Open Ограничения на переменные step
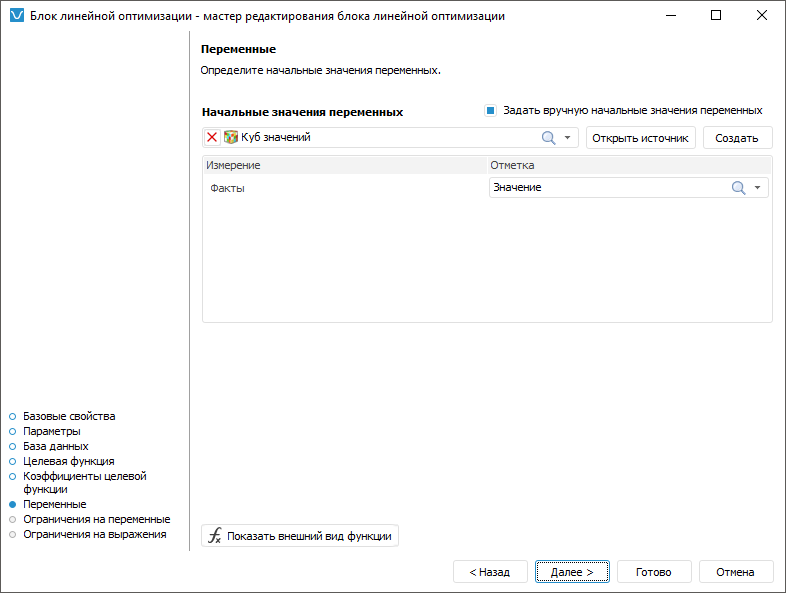 (x=96, y=519)
